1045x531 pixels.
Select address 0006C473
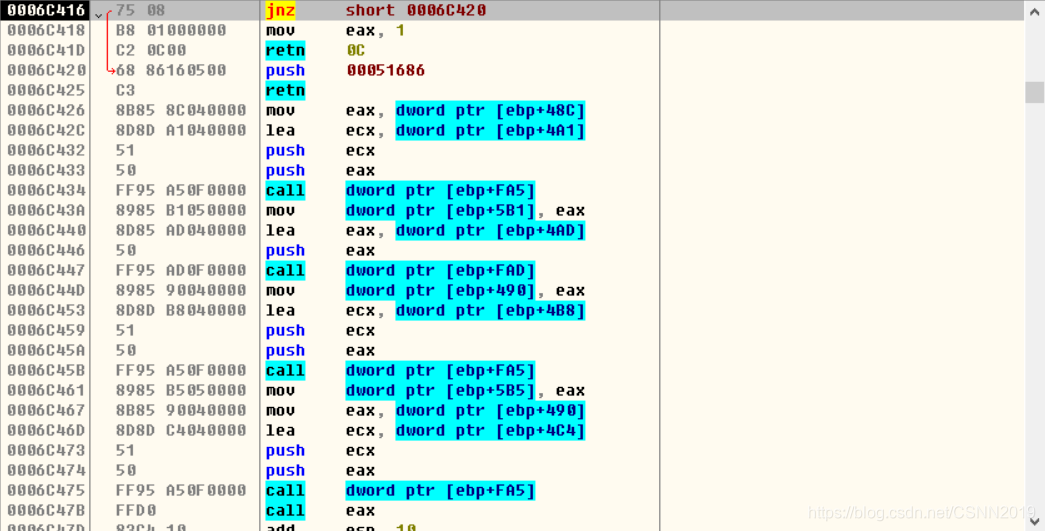pyautogui.click(x=46, y=450)
